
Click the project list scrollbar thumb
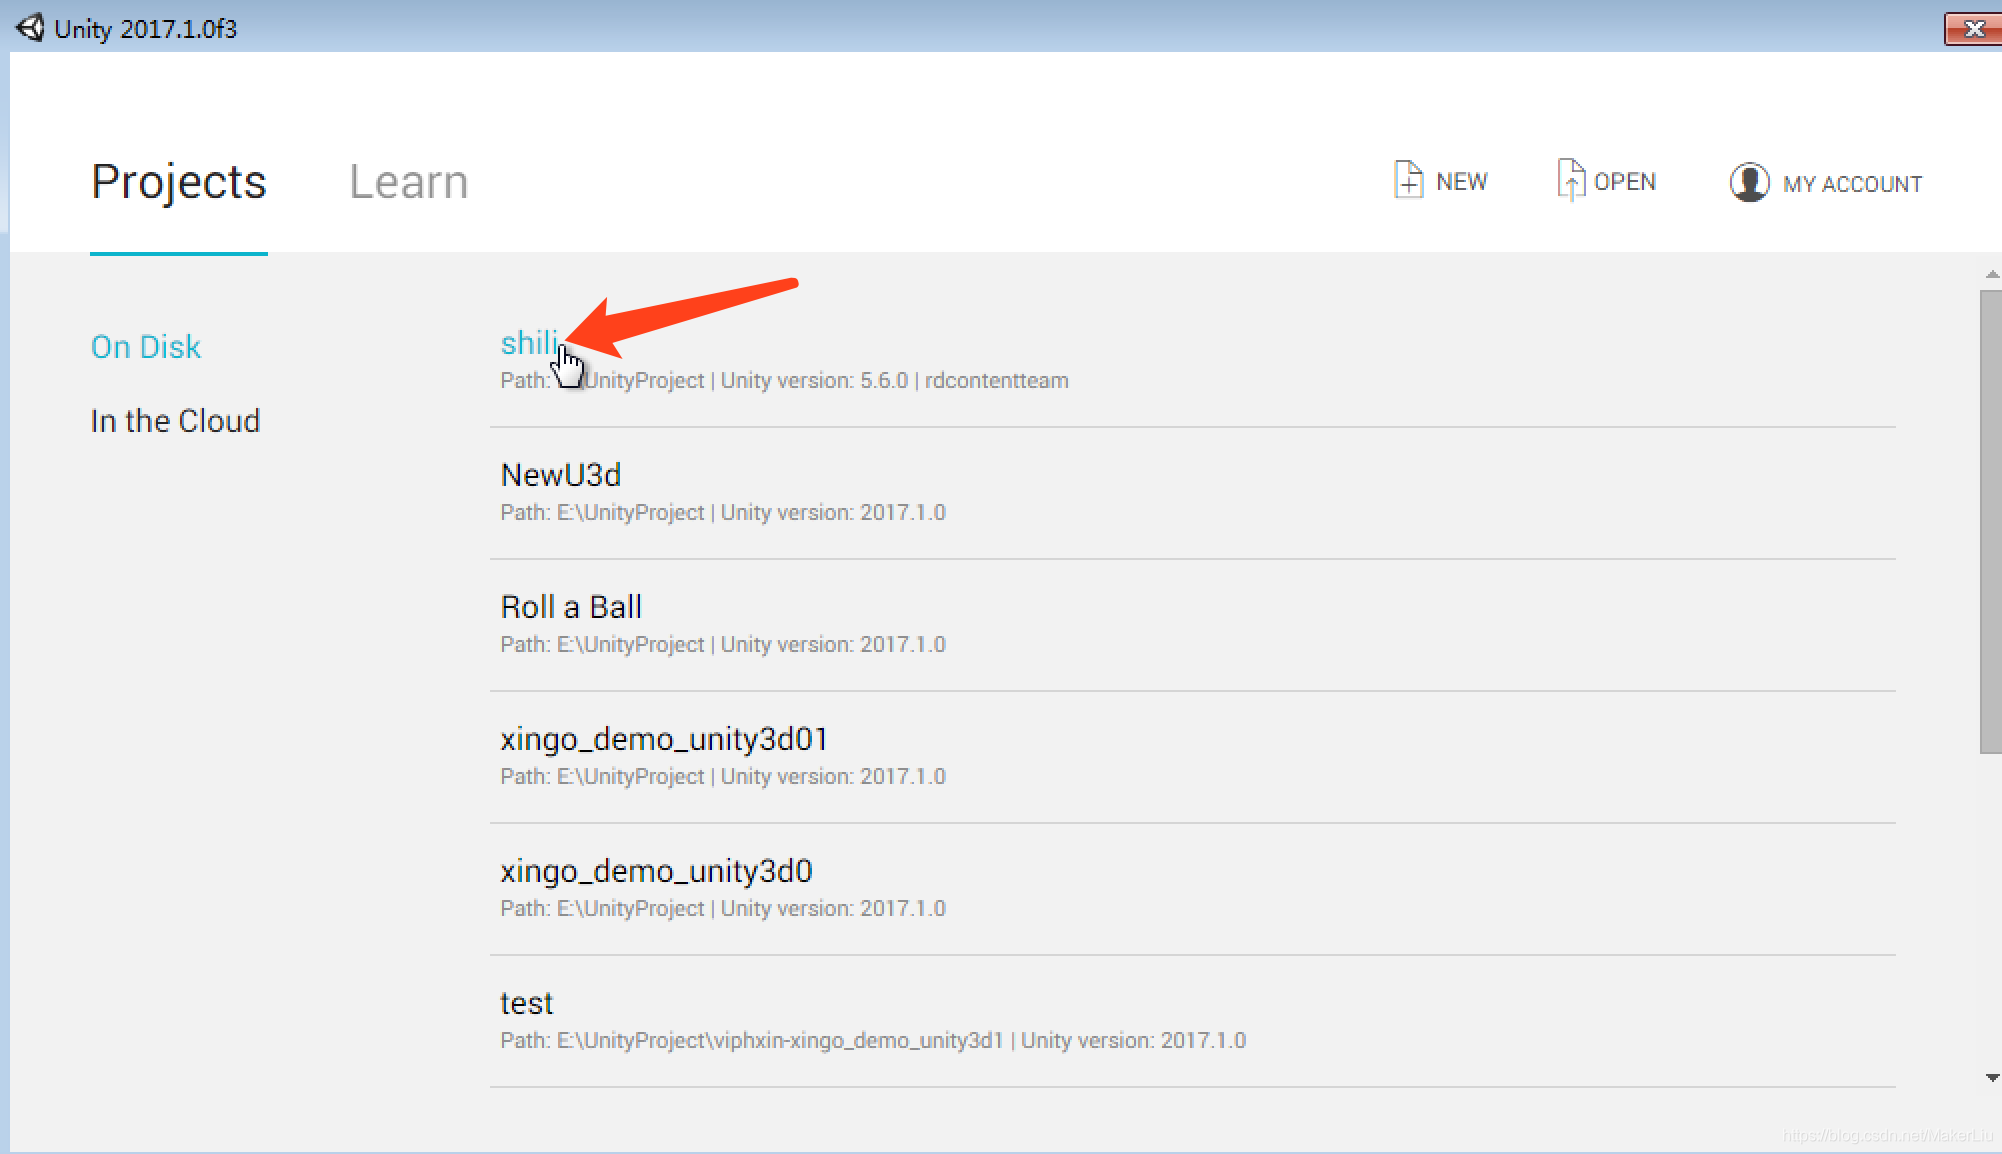[1991, 521]
